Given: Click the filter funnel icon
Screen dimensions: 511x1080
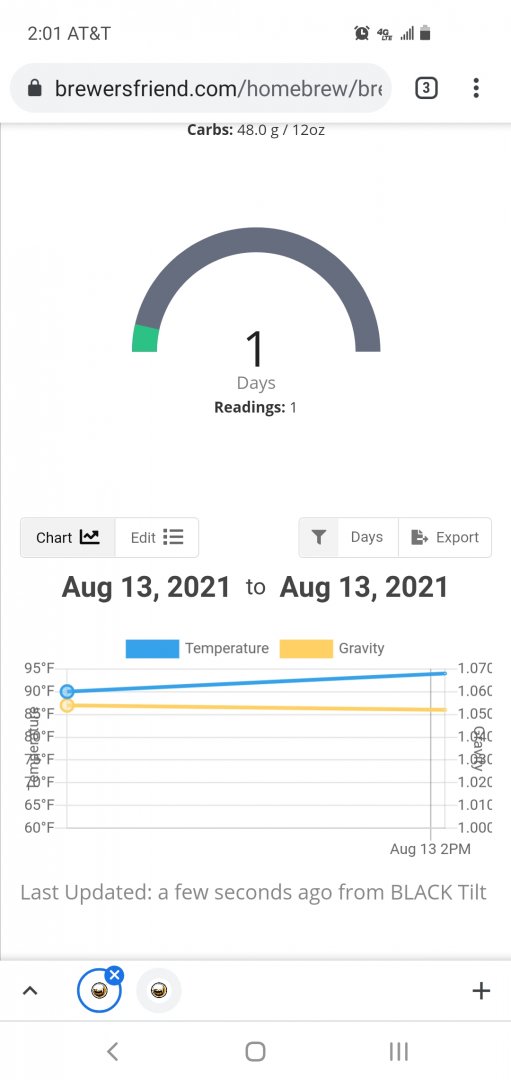Looking at the screenshot, I should 318,537.
